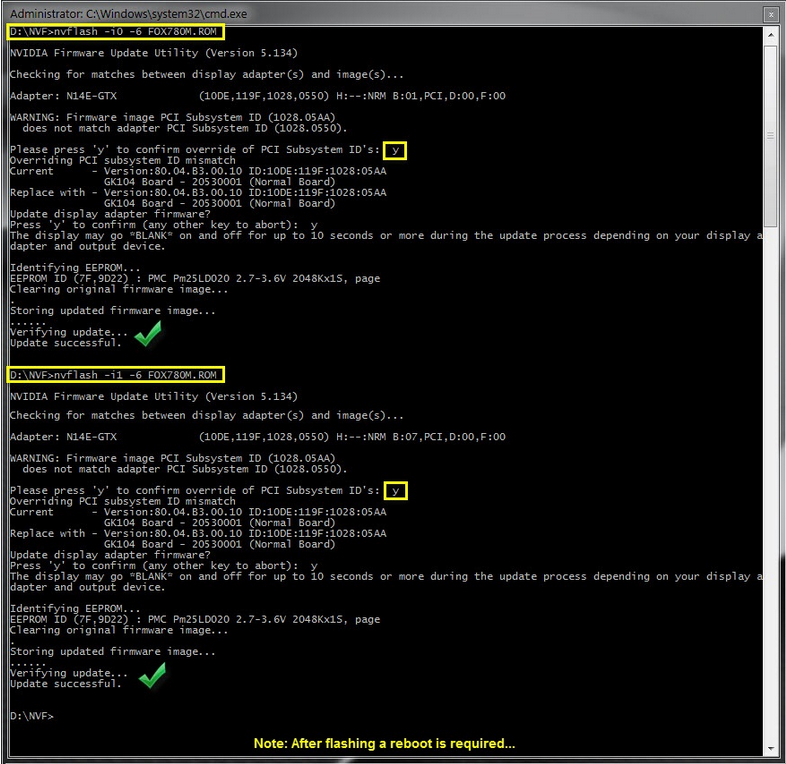
Task: Click the first 'Verifying update...' line
Action: click(69, 332)
